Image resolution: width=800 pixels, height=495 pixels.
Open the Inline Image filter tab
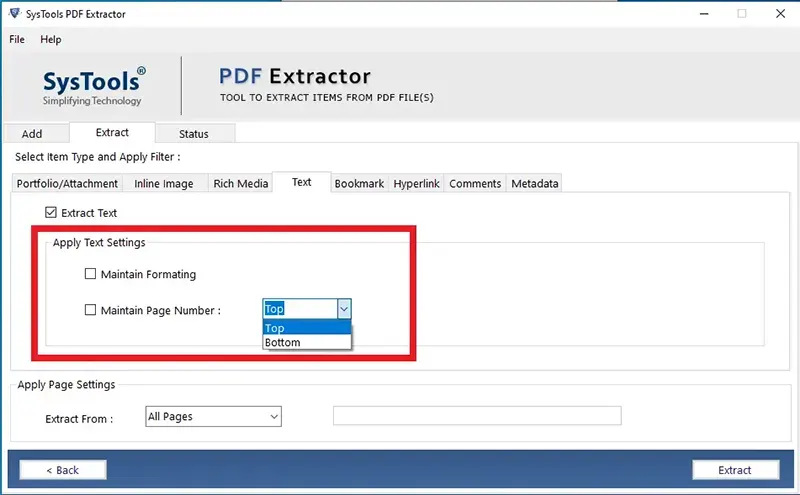164,184
